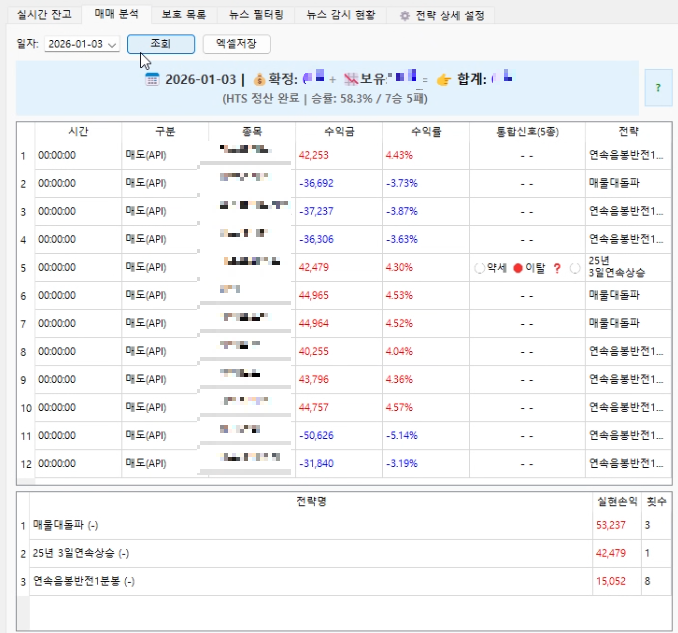Select loss value -50,626 in row 11
The height and width of the screenshot is (633, 678).
(316, 436)
